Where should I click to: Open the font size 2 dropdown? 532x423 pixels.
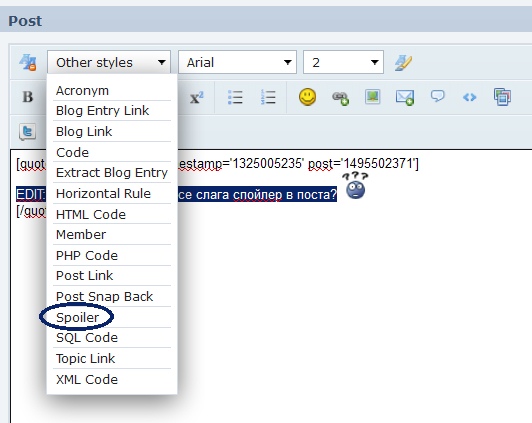tap(343, 62)
